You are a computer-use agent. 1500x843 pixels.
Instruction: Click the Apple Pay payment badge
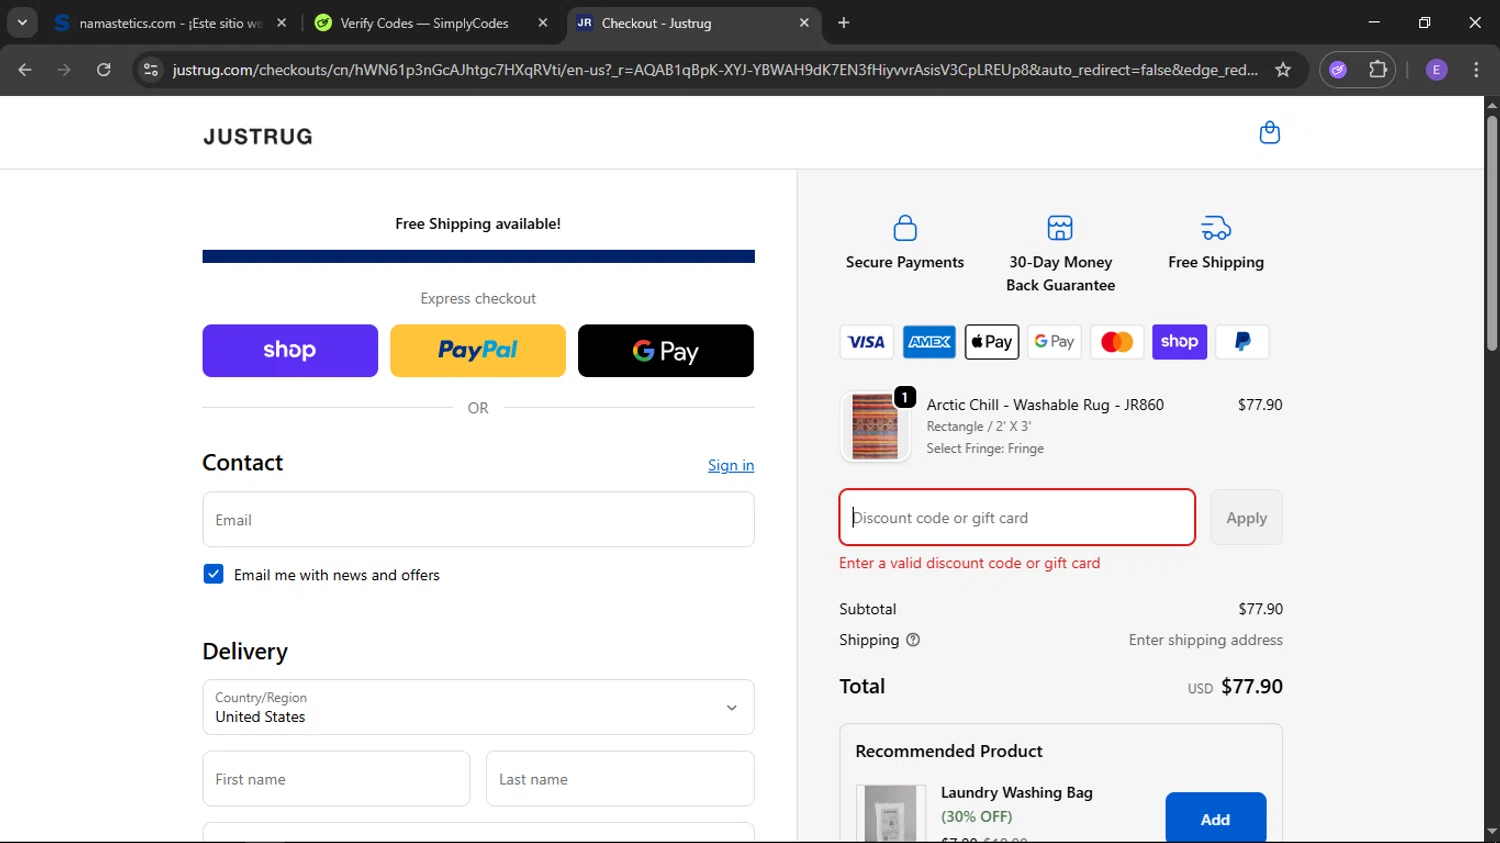[992, 342]
